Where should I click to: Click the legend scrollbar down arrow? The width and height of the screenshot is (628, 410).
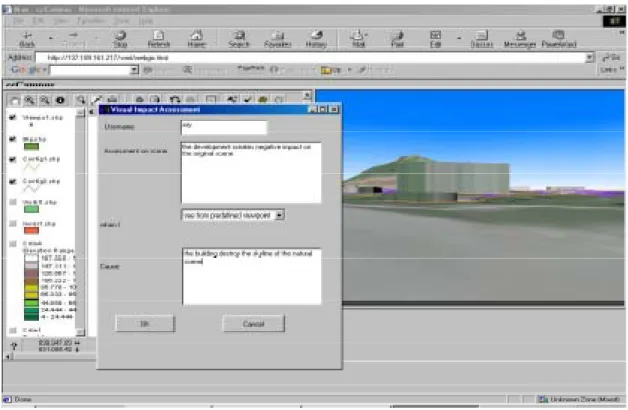tap(80, 332)
